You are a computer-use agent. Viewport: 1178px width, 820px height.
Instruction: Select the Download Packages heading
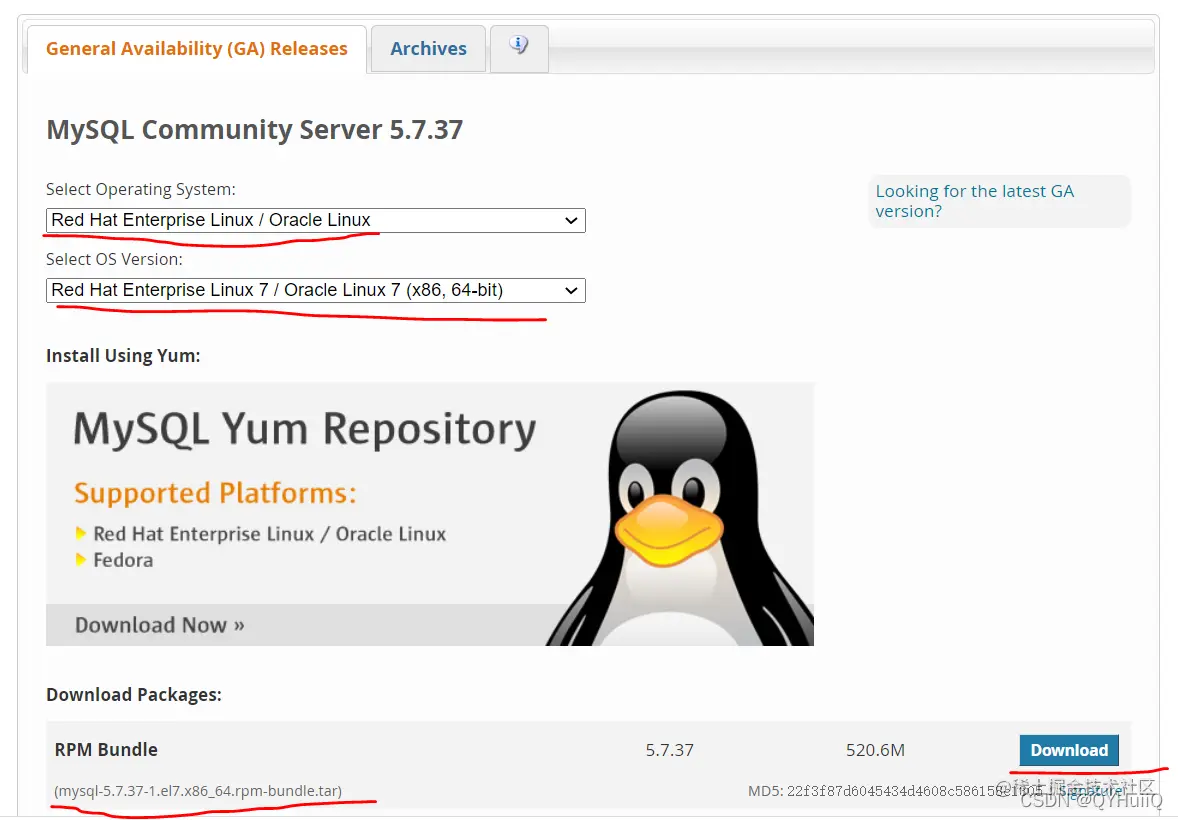(x=134, y=694)
